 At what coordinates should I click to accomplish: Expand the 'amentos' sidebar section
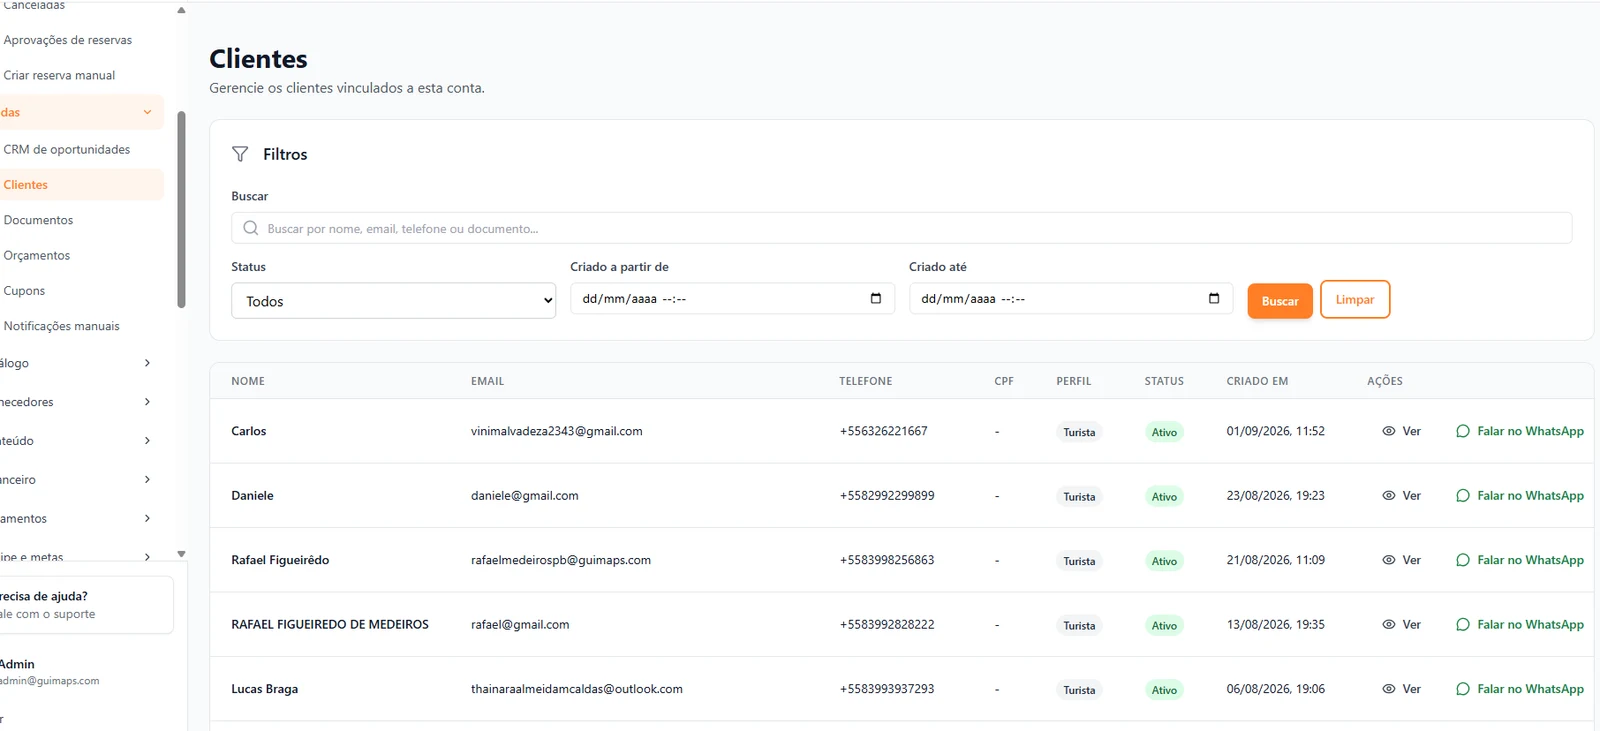(147, 519)
